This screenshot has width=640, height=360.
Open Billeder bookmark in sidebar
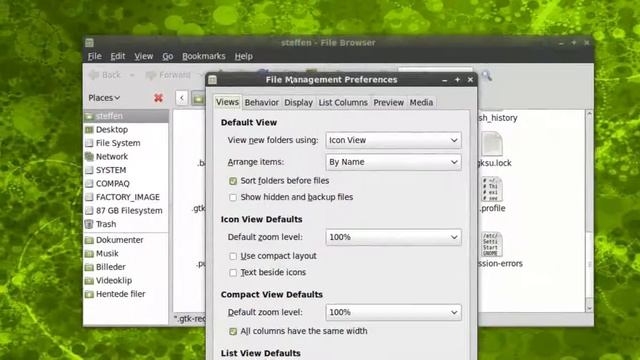[x=126, y=267]
